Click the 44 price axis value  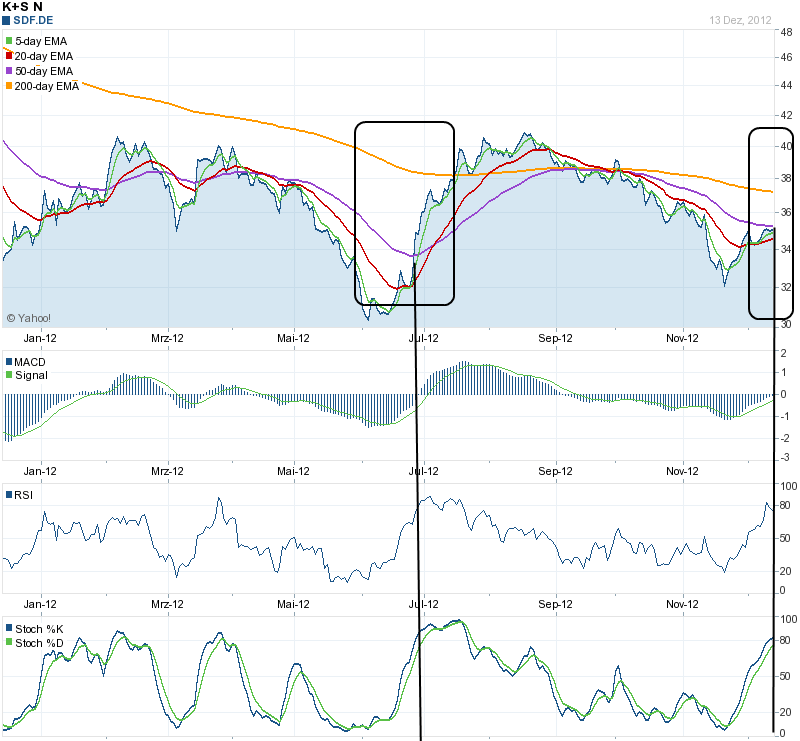click(x=786, y=85)
